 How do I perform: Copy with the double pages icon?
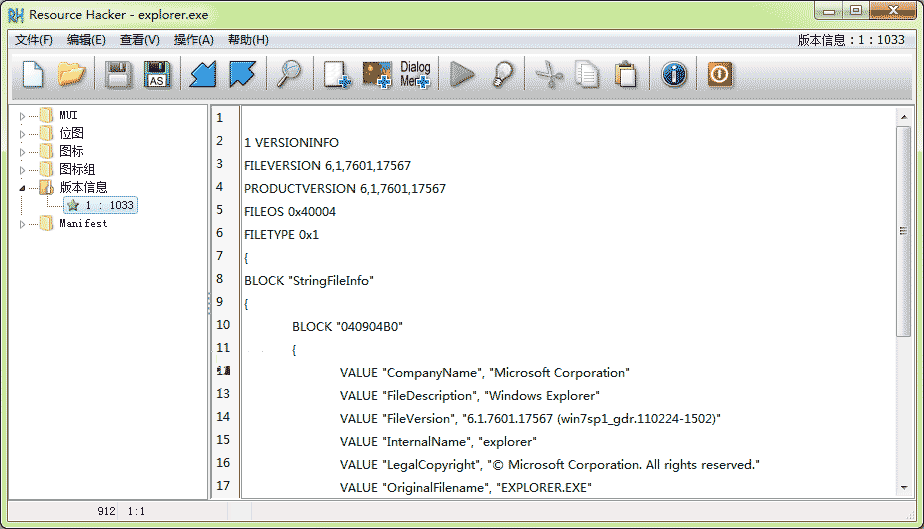point(587,75)
